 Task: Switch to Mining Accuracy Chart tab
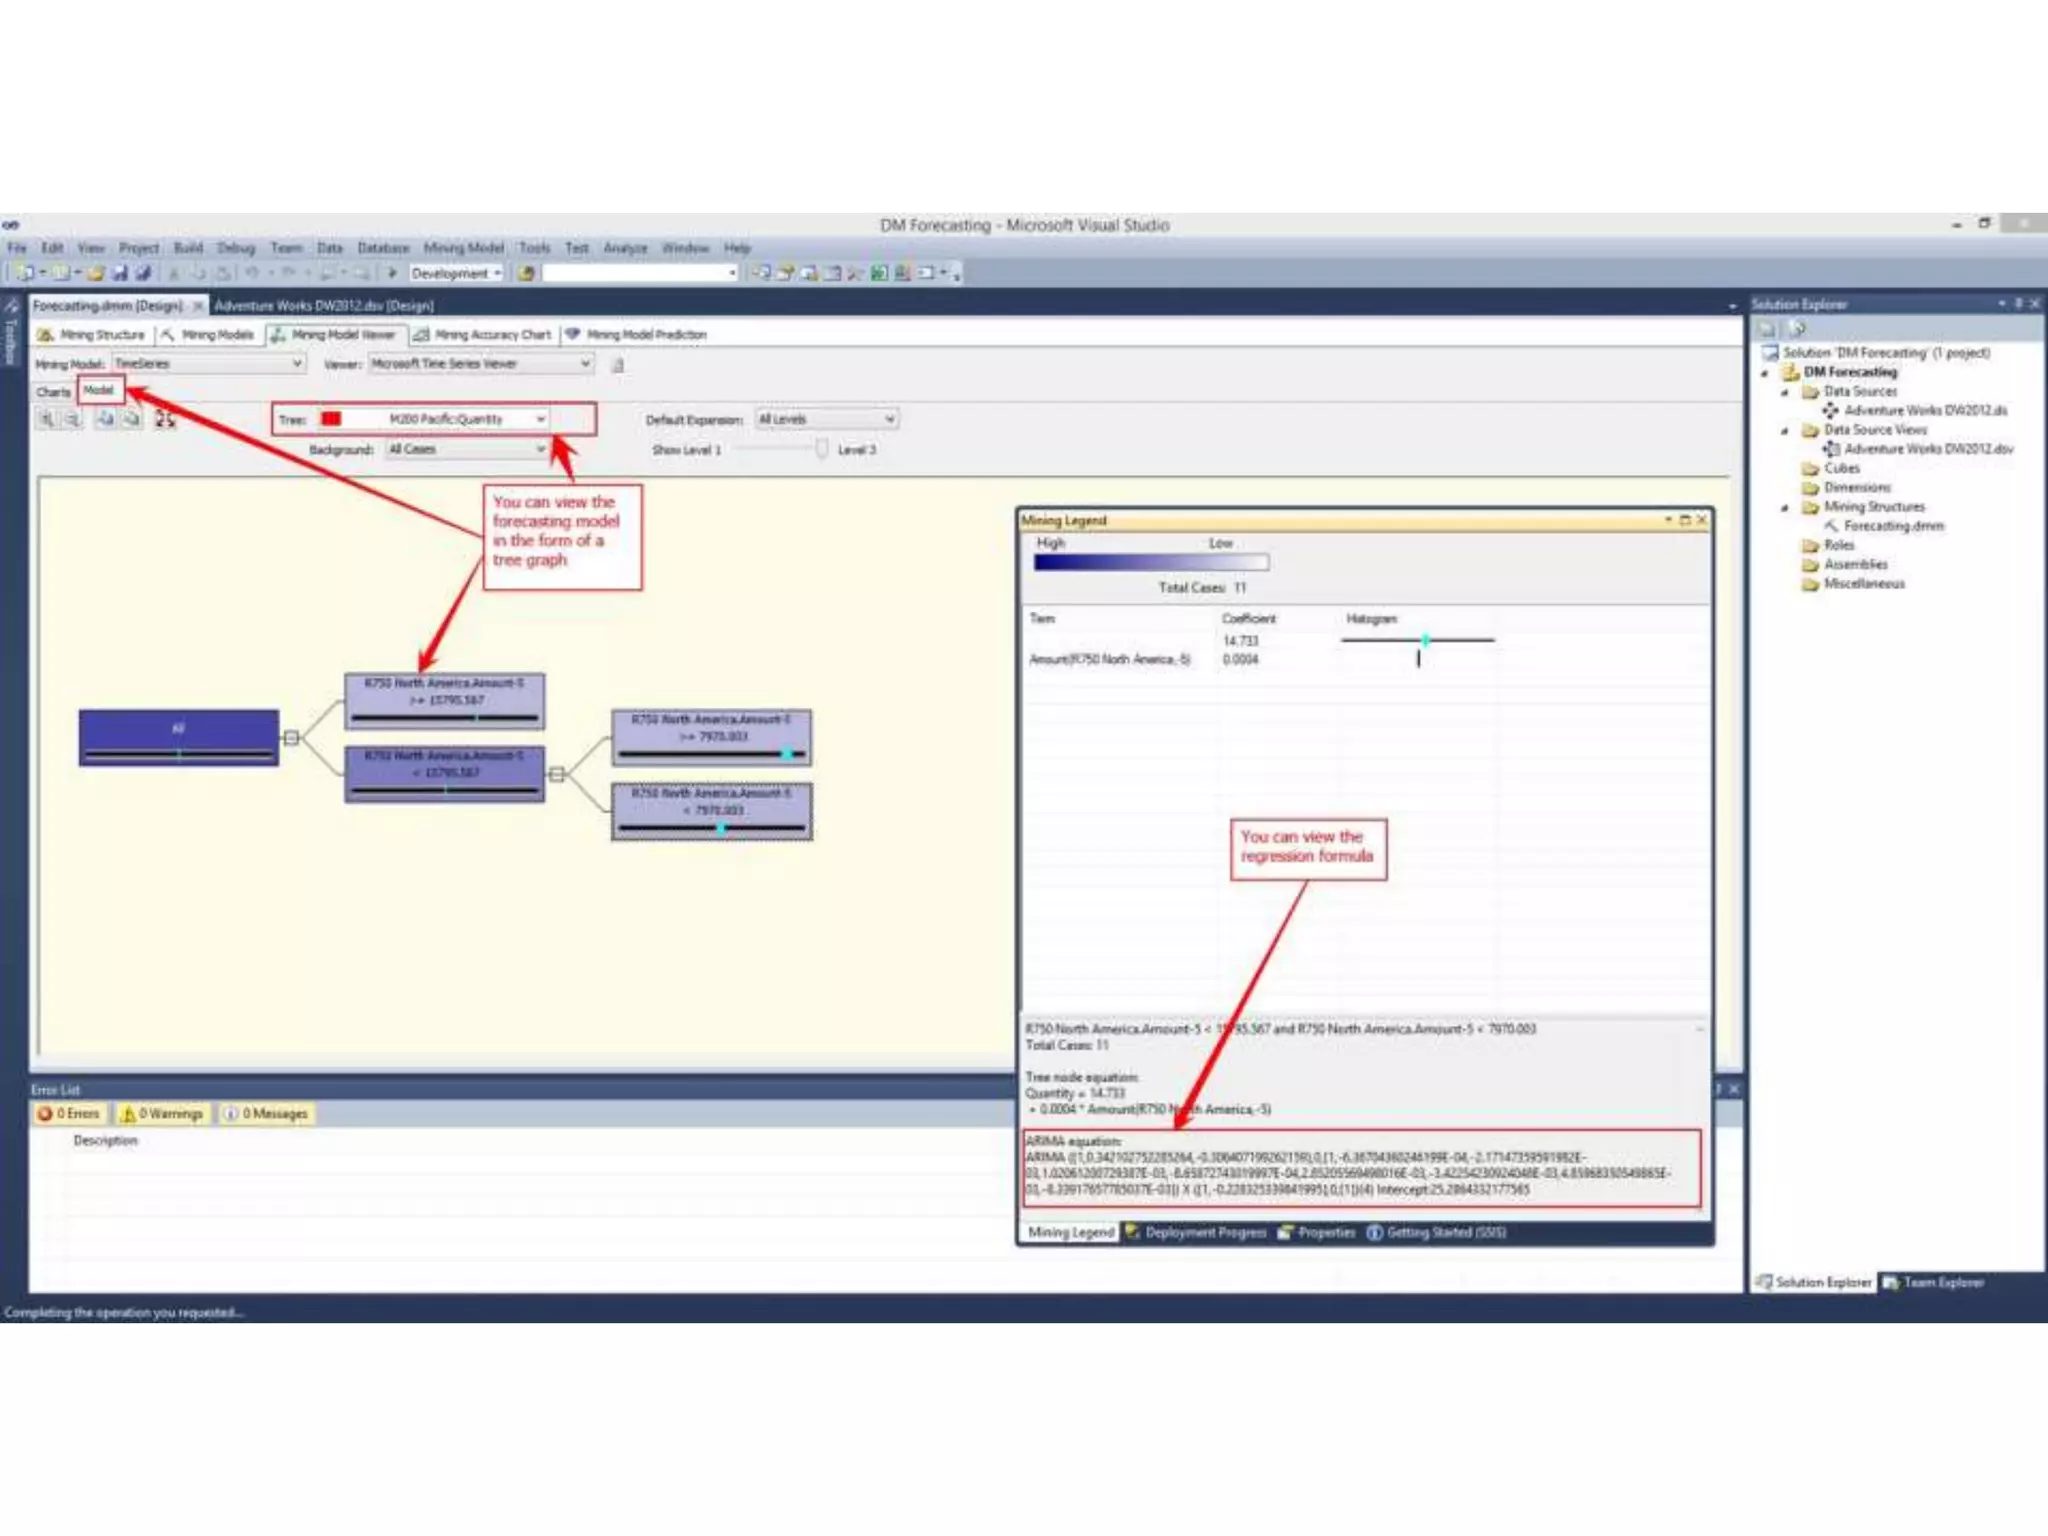(x=483, y=335)
